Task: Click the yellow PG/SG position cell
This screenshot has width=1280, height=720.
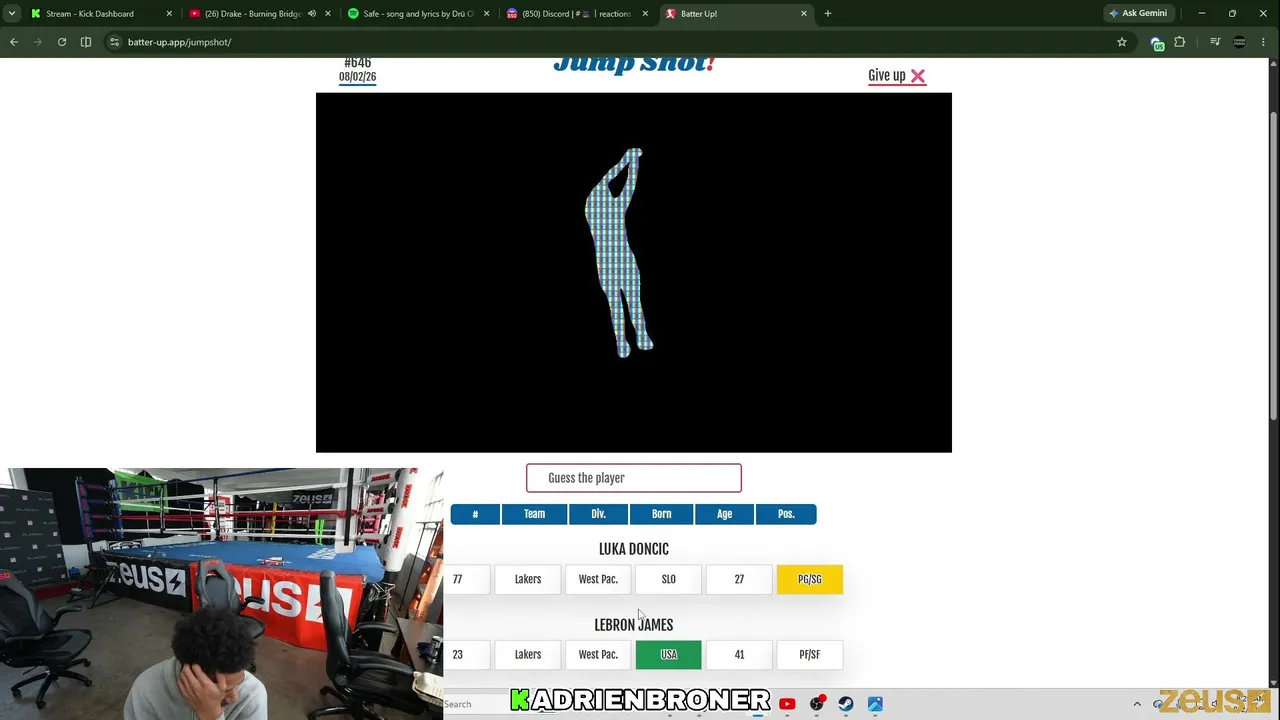Action: pyautogui.click(x=810, y=579)
